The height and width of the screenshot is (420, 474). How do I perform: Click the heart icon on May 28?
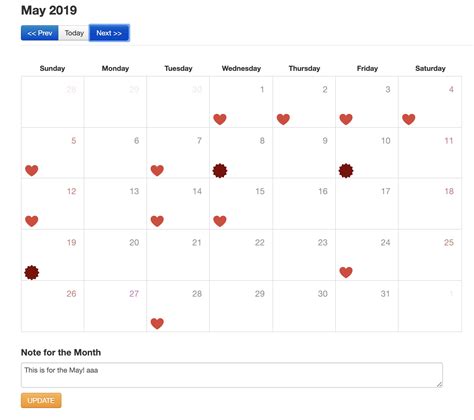pyautogui.click(x=157, y=323)
